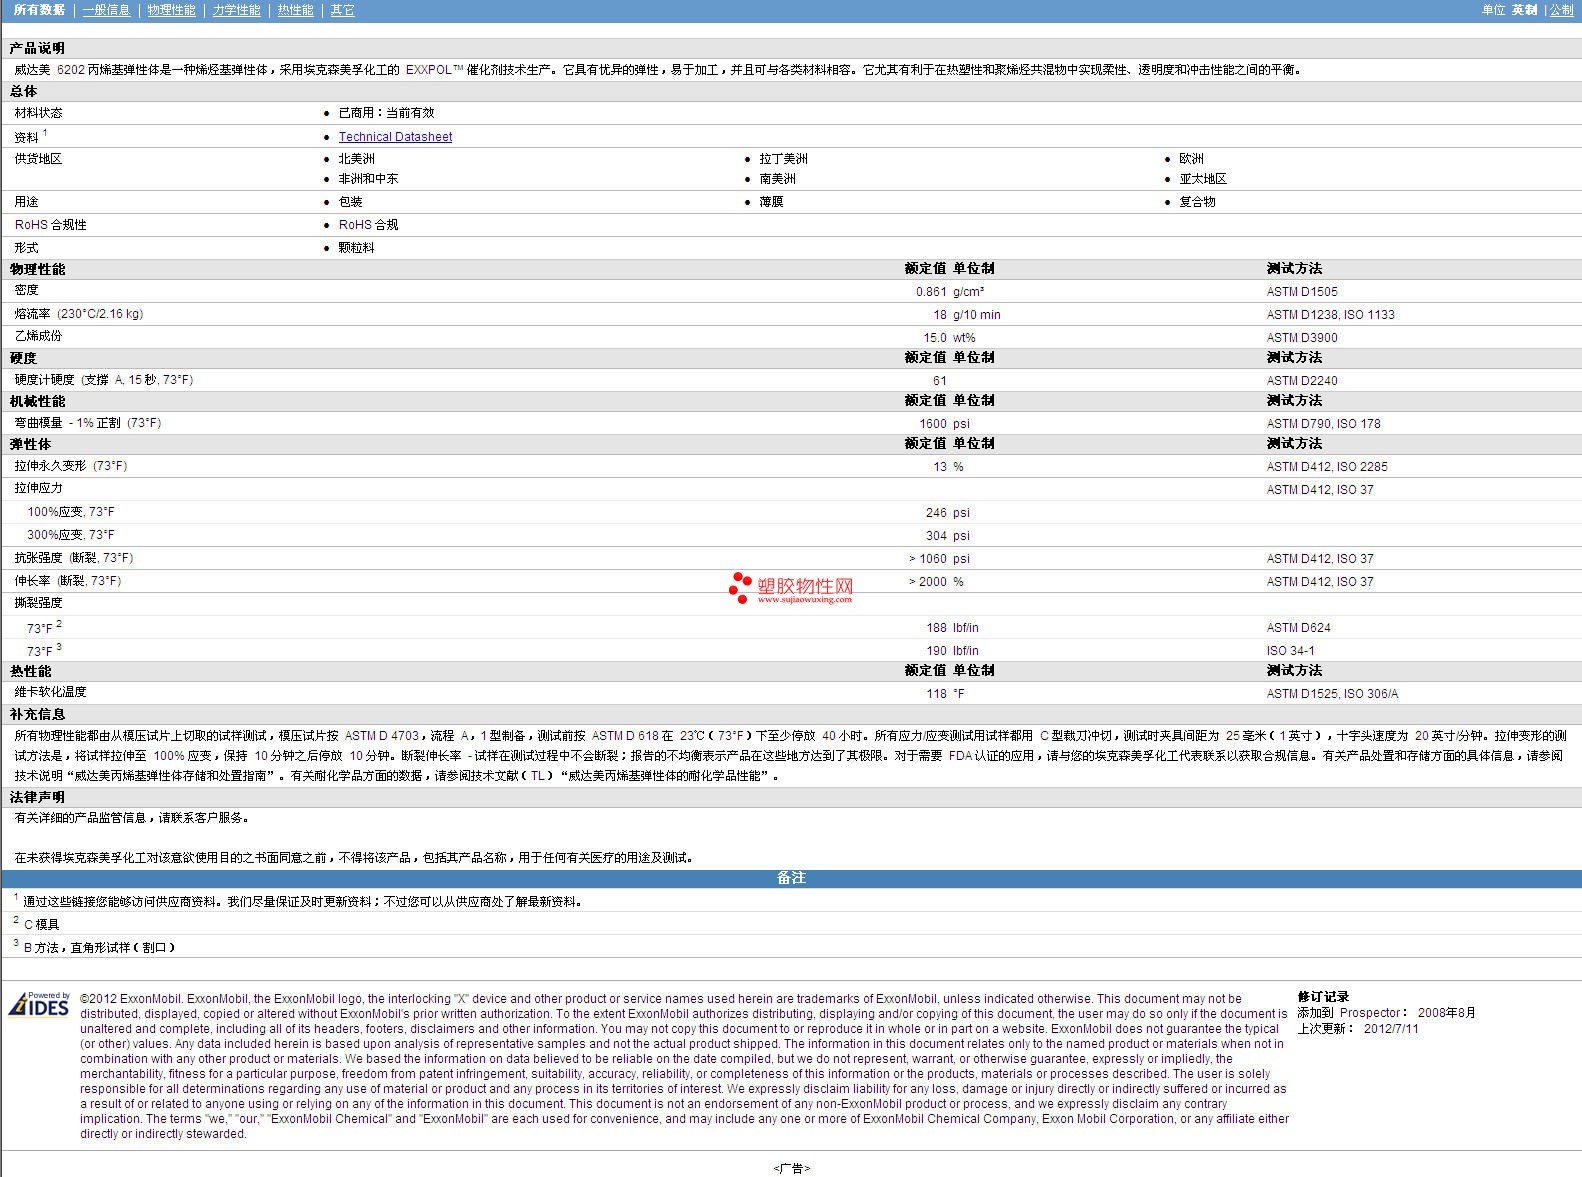The height and width of the screenshot is (1177, 1582).
Task: Click 北美洲 supply region entry
Action: pos(357,159)
